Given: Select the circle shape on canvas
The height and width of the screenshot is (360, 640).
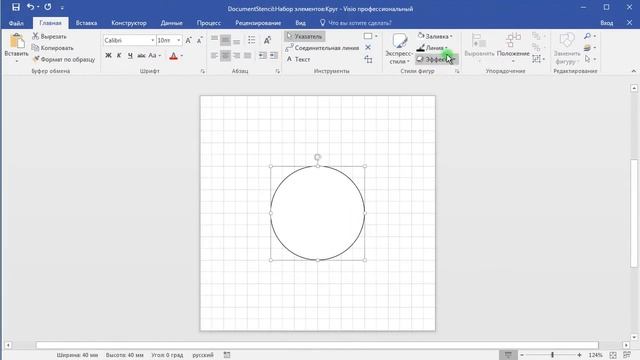Looking at the screenshot, I should (318, 213).
